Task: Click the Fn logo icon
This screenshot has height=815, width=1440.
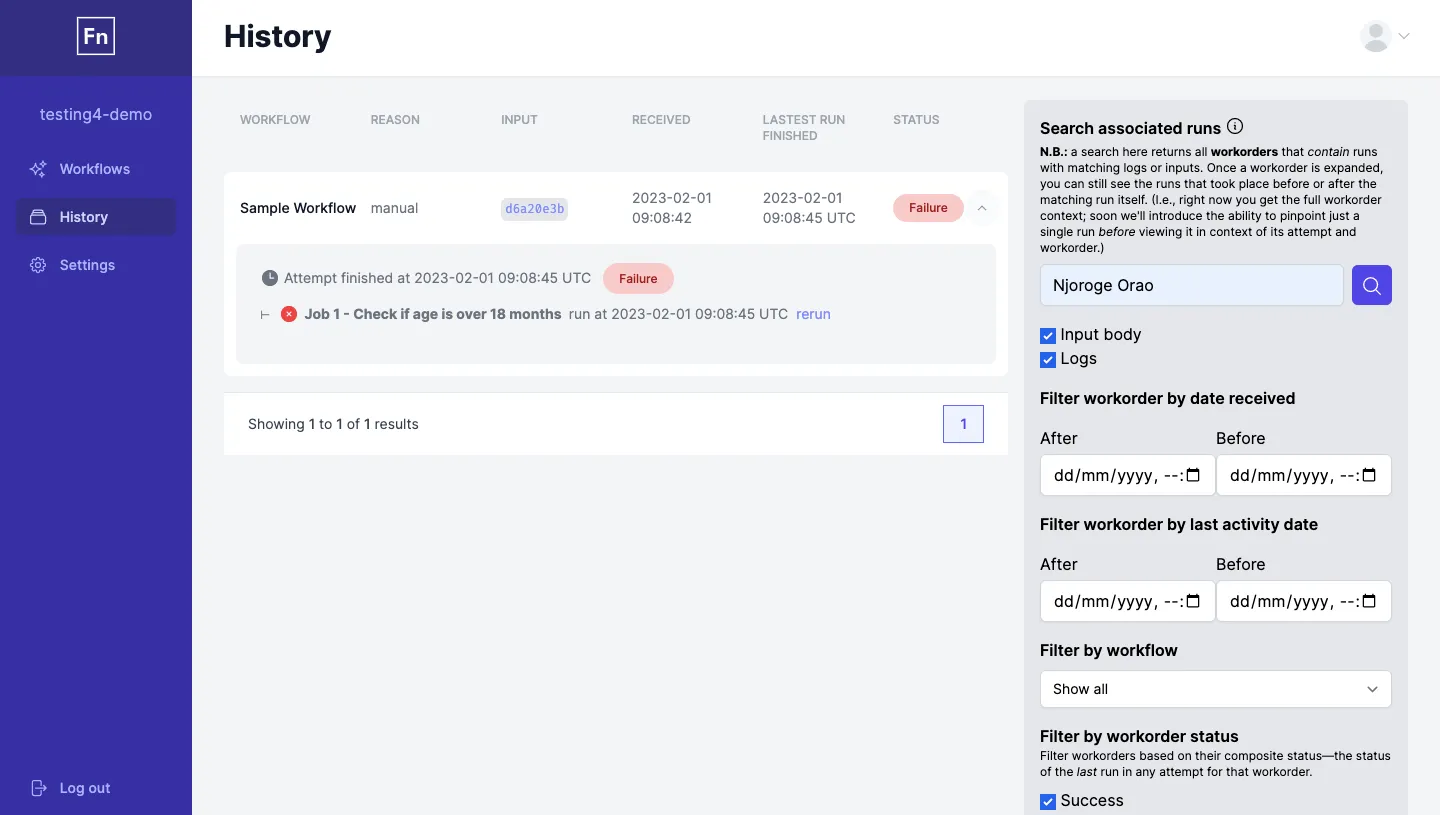Action: [96, 37]
